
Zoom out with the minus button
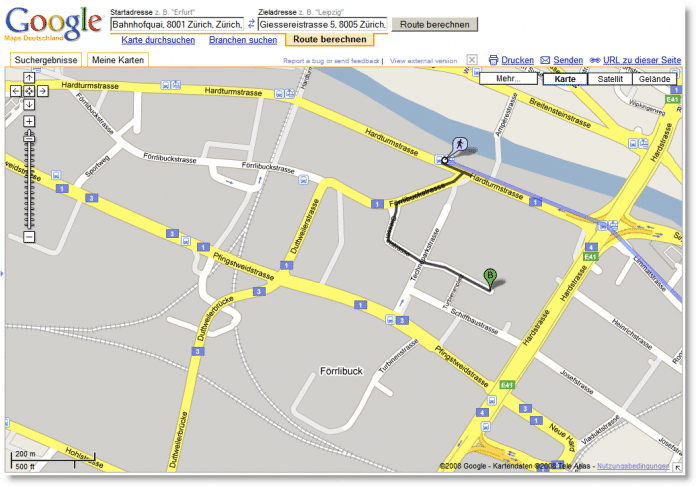(x=29, y=237)
